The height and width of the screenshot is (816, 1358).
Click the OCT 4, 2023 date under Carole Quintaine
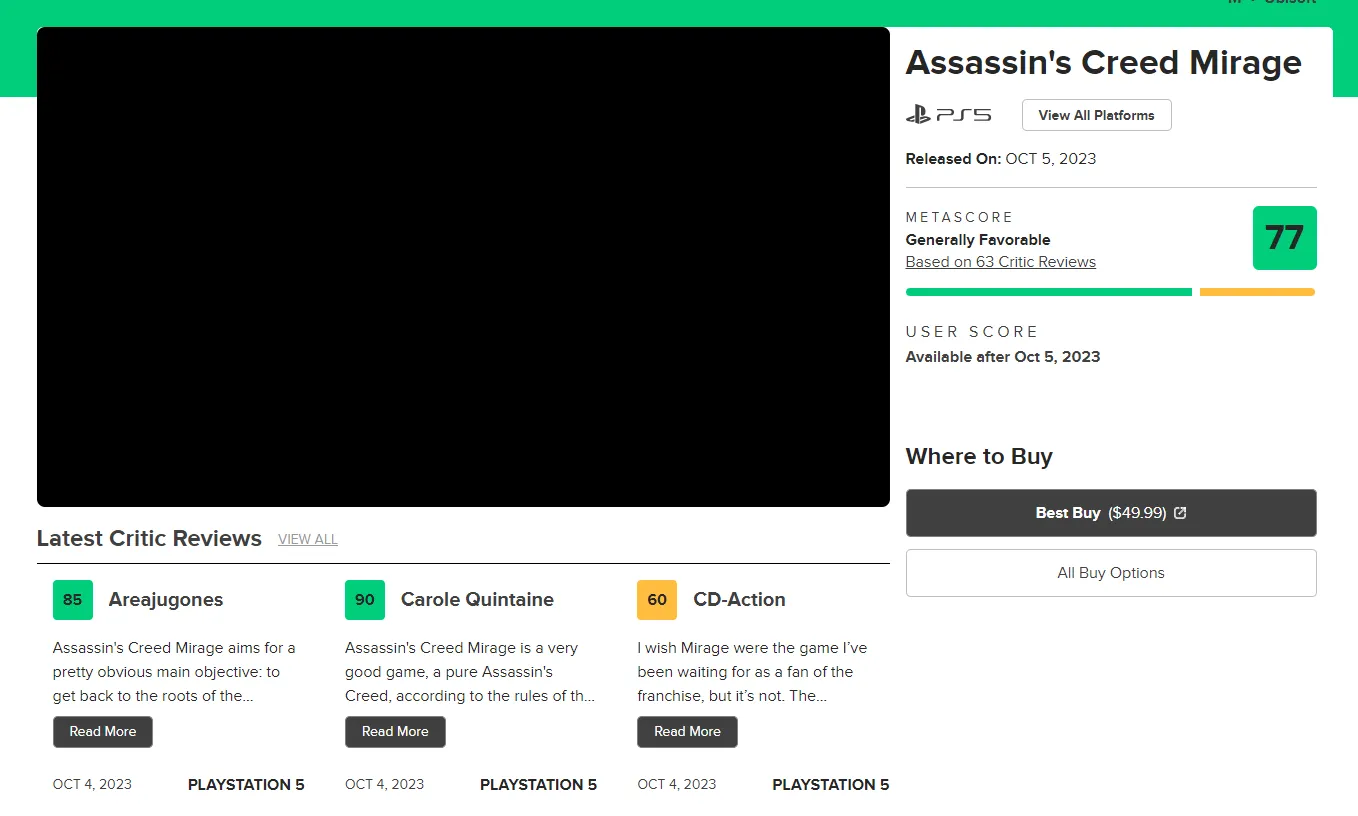[x=384, y=785]
